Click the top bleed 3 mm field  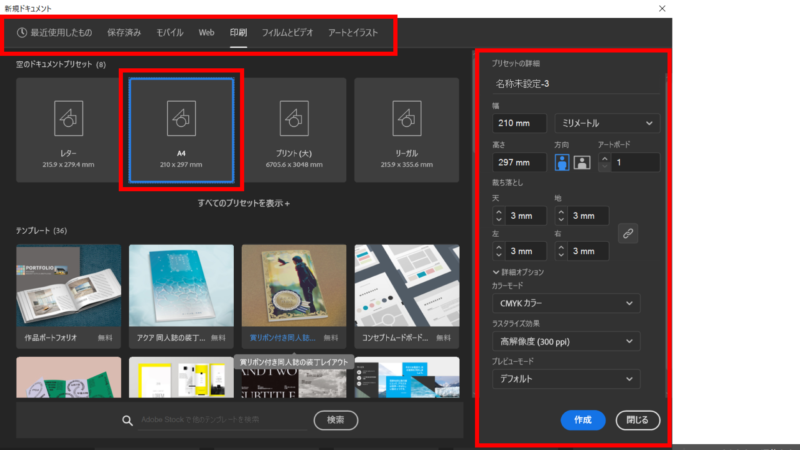click(x=526, y=216)
